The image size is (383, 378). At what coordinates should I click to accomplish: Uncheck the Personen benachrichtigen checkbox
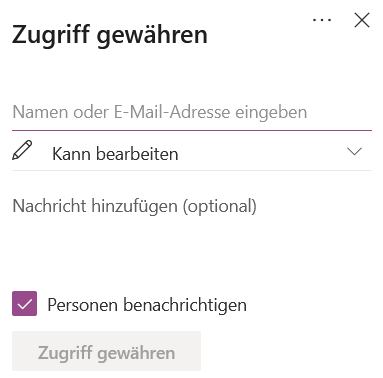[x=24, y=304]
